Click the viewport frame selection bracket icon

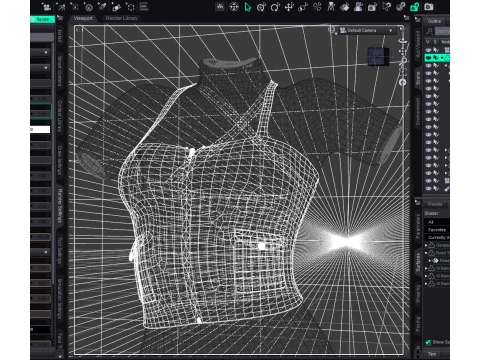[403, 71]
